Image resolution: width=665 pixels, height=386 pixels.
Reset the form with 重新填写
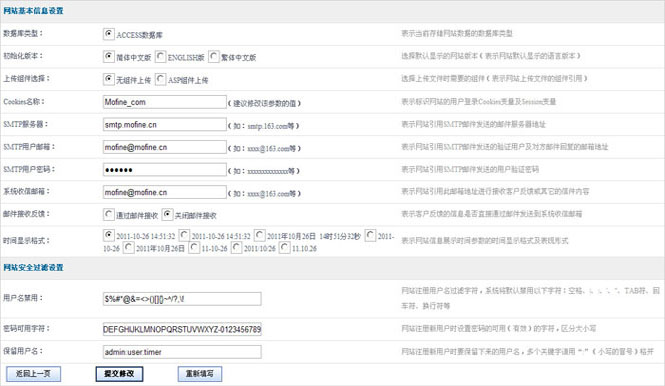point(200,374)
